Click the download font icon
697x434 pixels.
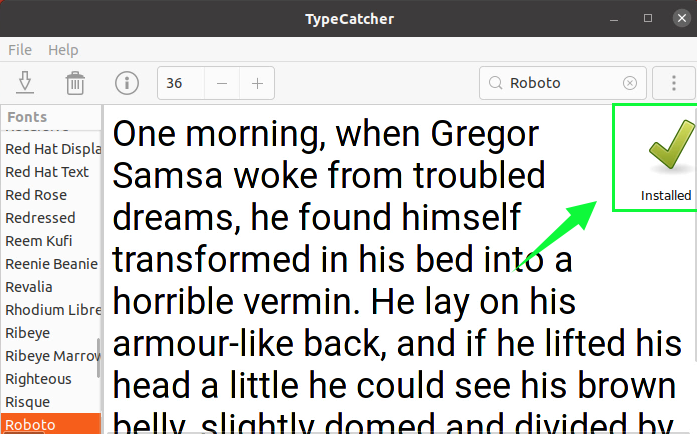[26, 83]
